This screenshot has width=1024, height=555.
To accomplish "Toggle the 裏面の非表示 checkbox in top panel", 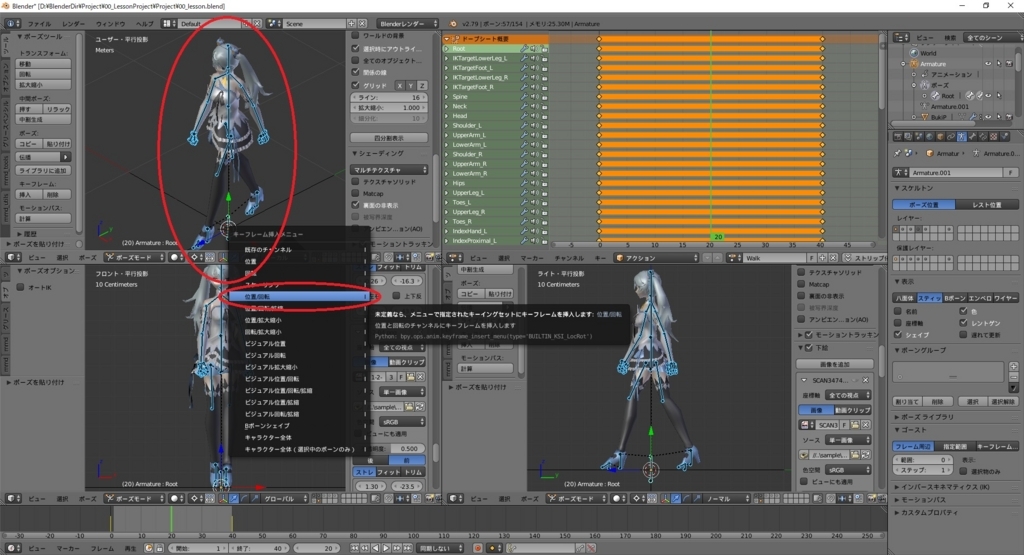I will [356, 205].
